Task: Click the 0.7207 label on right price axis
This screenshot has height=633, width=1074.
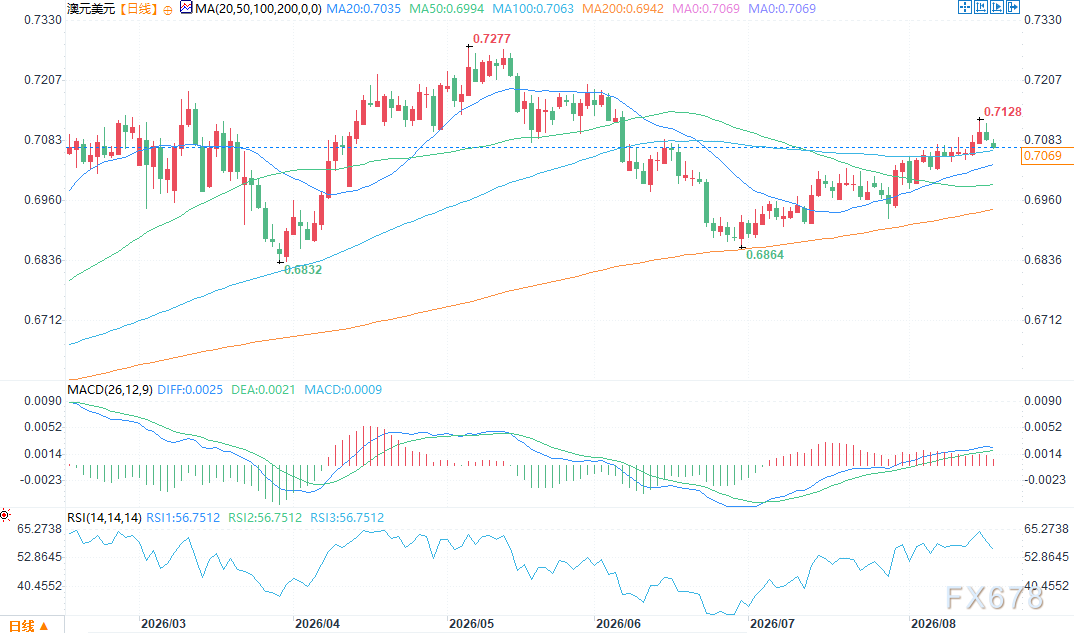Action: (1042, 80)
